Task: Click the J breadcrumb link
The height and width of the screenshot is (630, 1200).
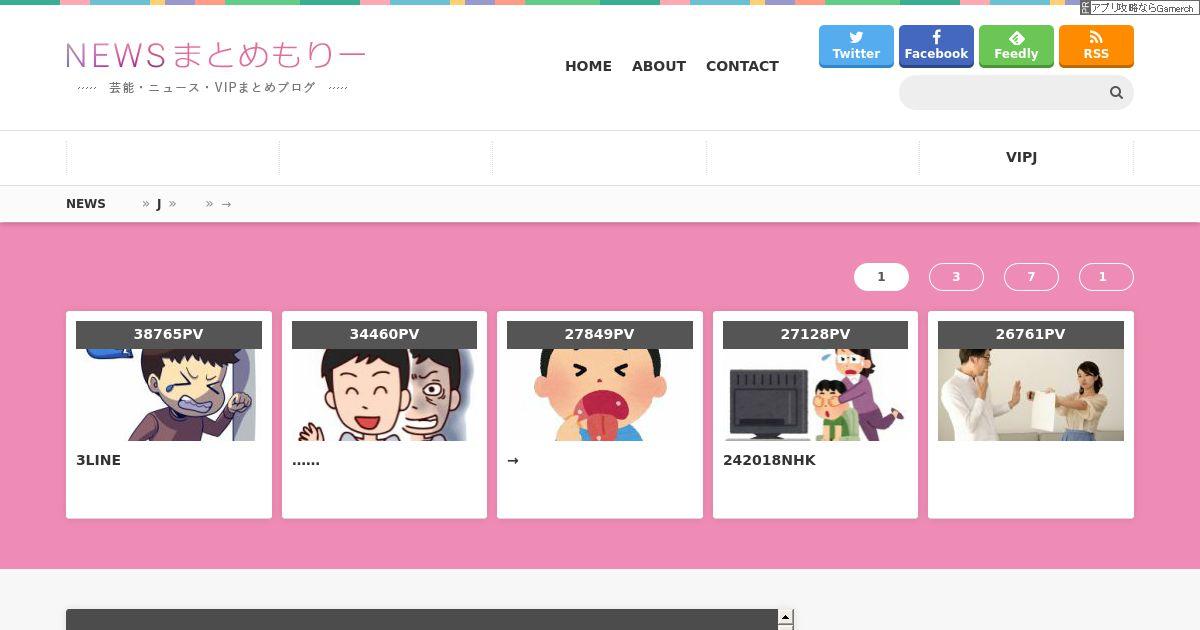Action: pos(158,204)
